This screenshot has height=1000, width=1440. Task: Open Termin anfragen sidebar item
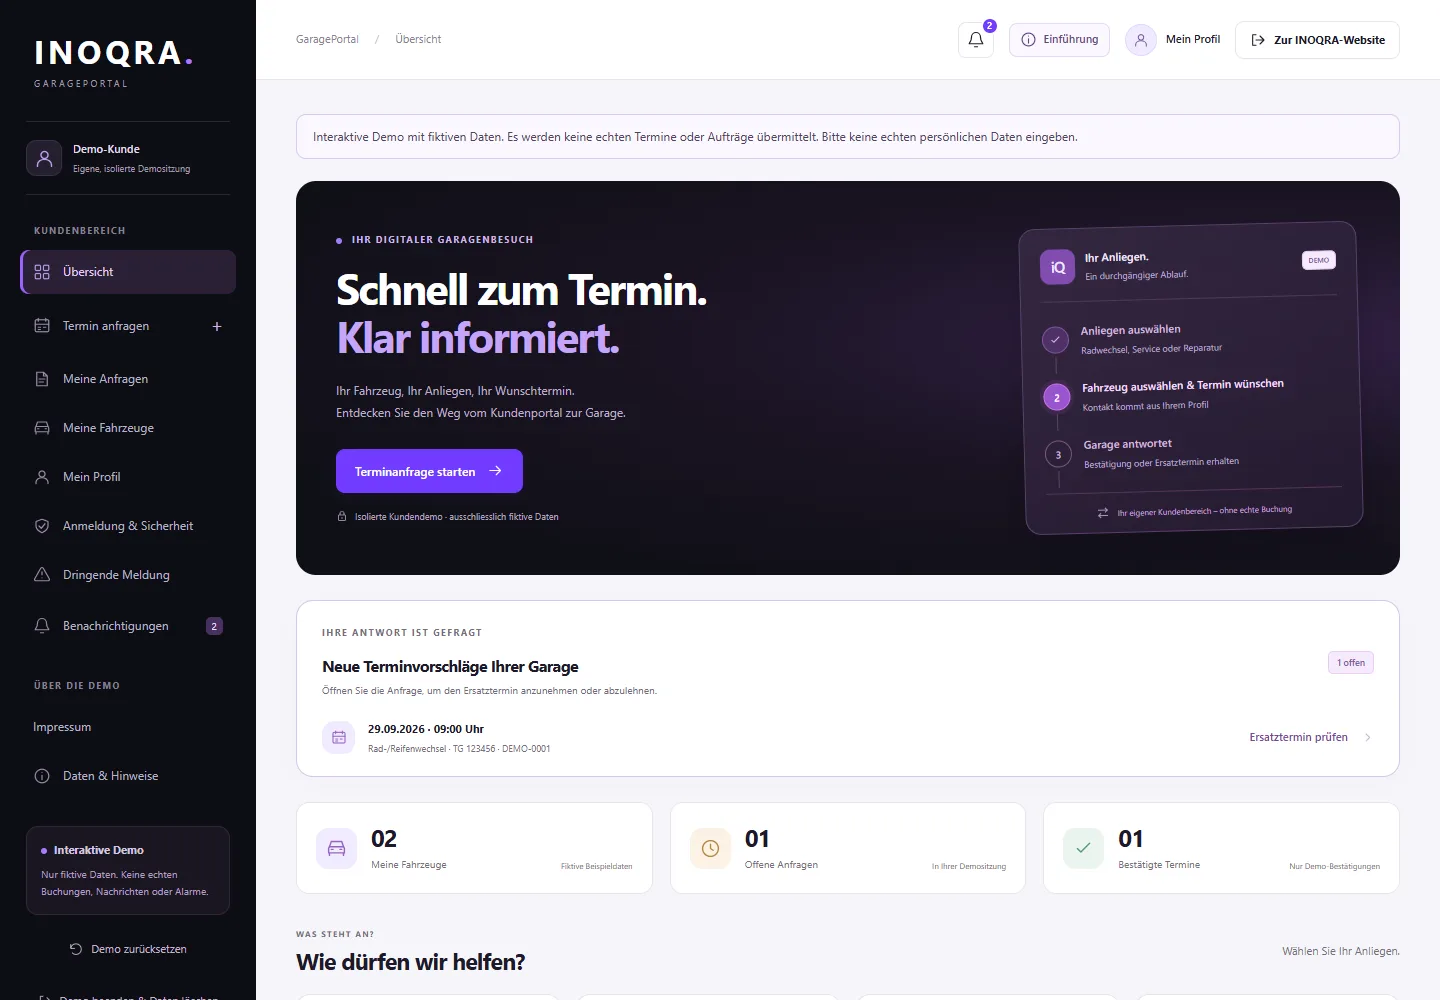(128, 326)
